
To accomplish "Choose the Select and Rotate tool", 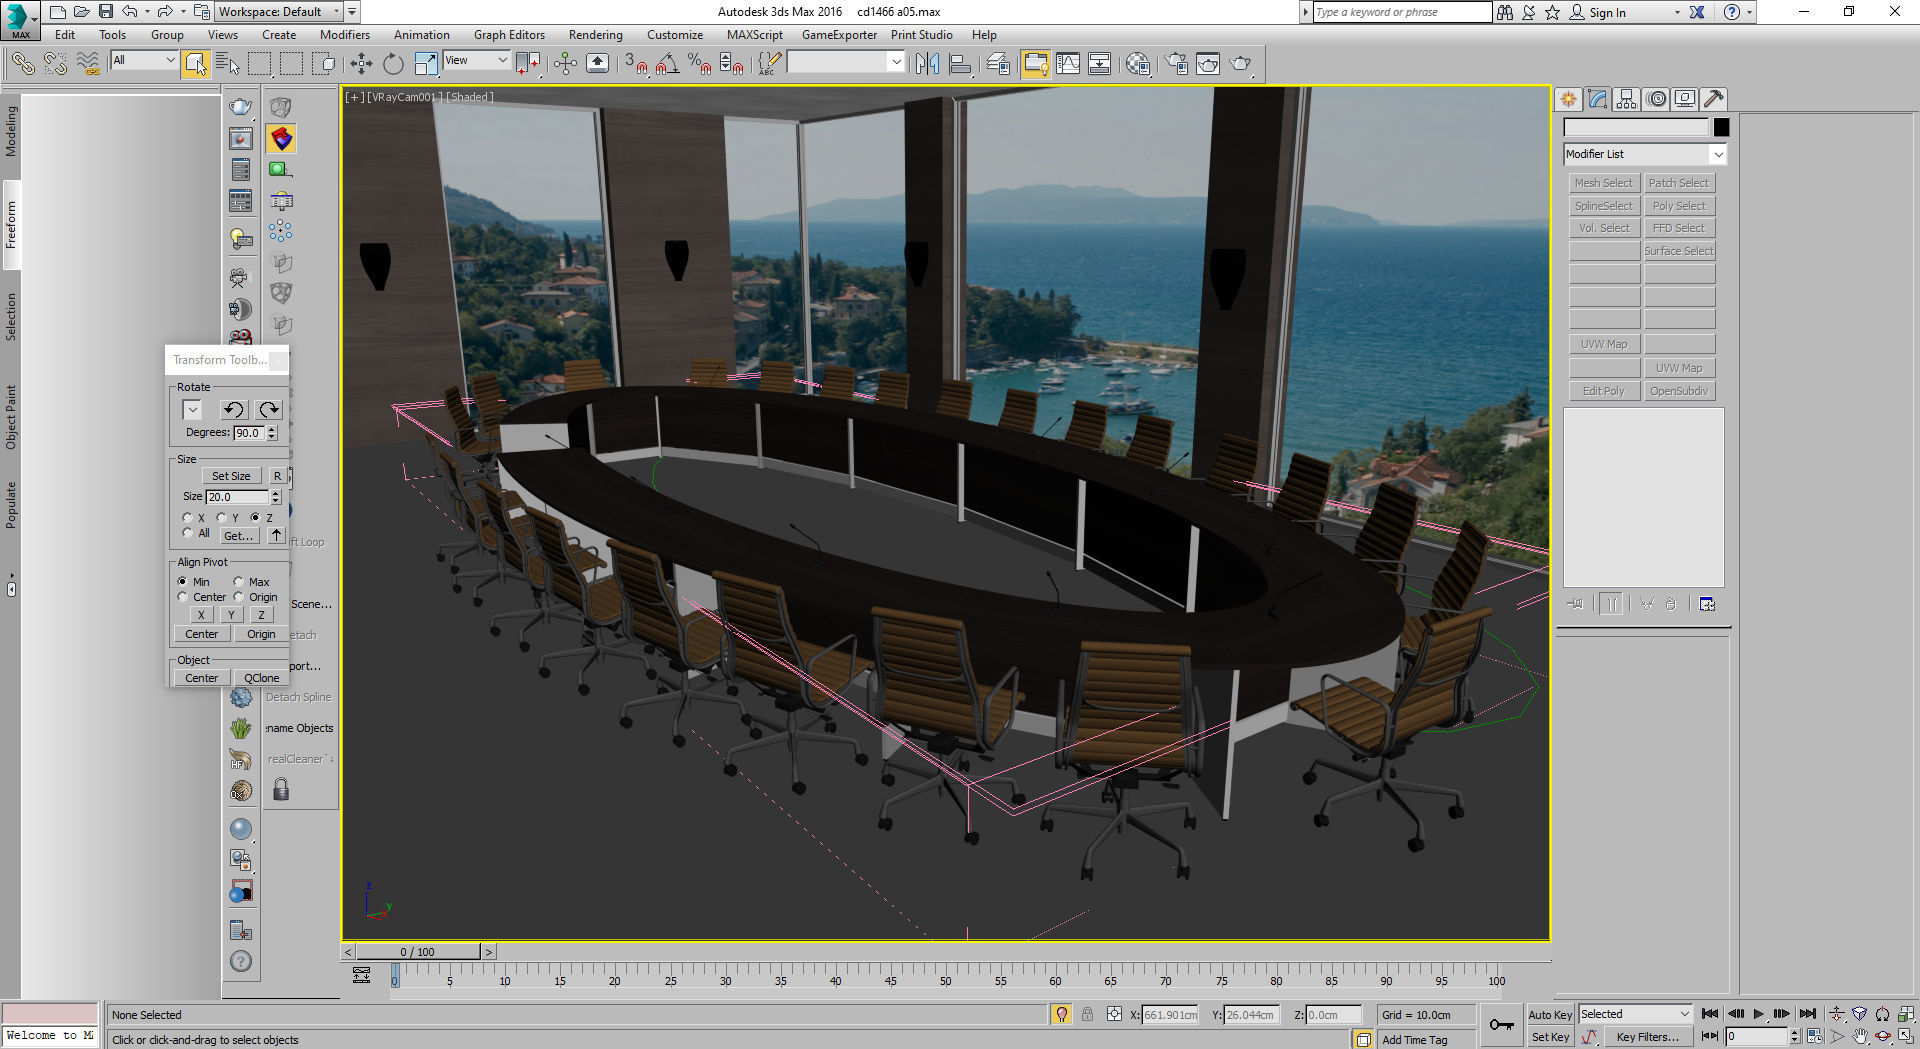I will coord(393,64).
